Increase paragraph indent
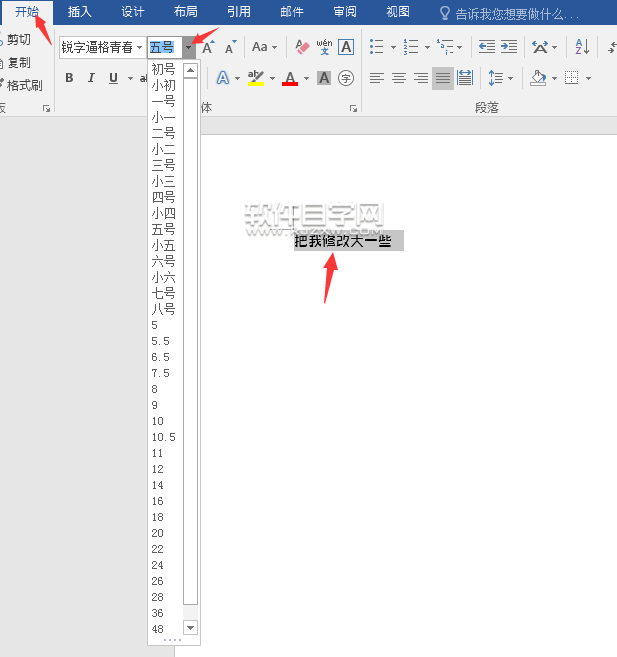 click(509, 47)
